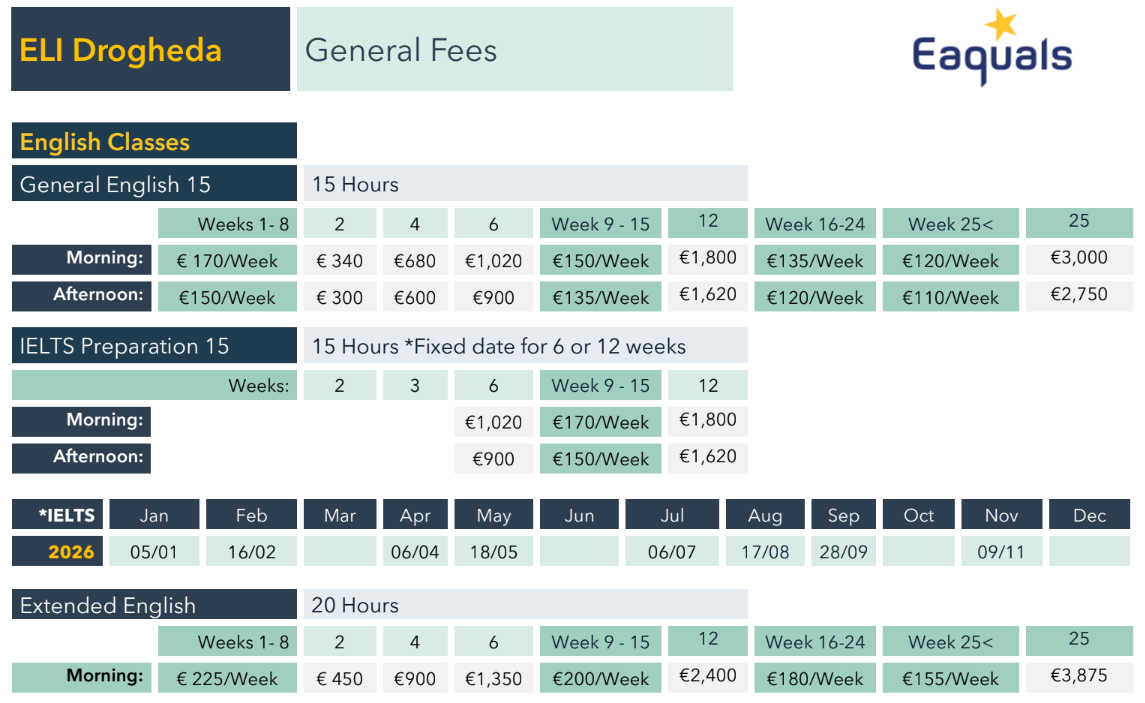
Task: Click the € 225/Week rate cell
Action: (227, 678)
